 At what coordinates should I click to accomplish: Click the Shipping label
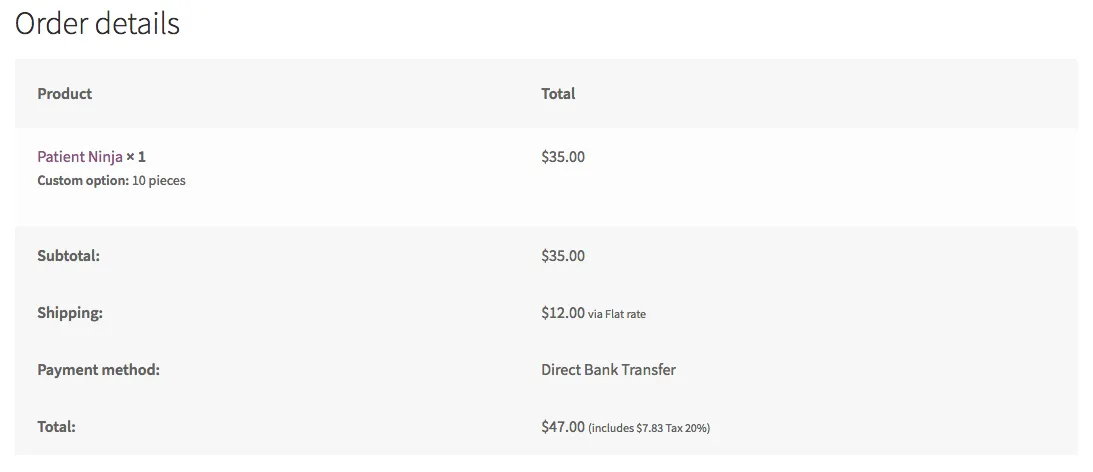point(70,313)
